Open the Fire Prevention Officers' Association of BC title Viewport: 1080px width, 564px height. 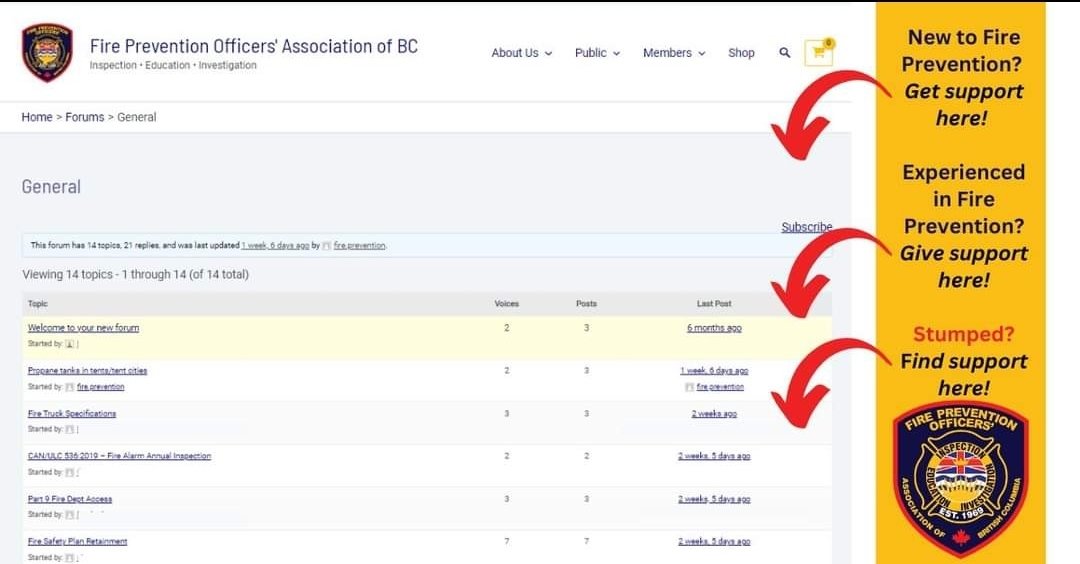point(253,46)
